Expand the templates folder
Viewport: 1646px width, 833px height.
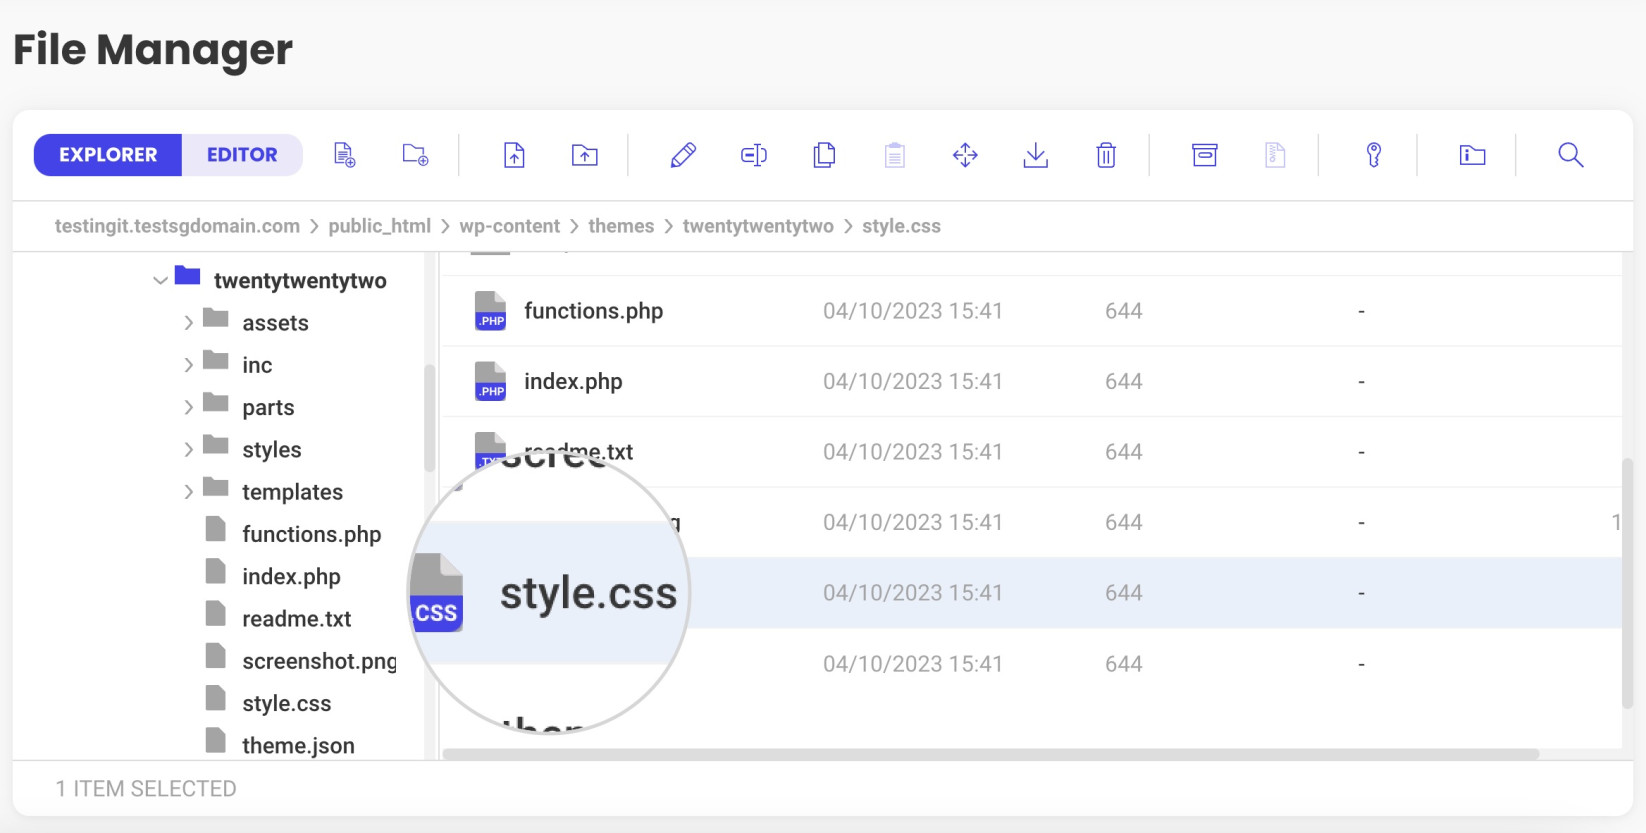[188, 492]
